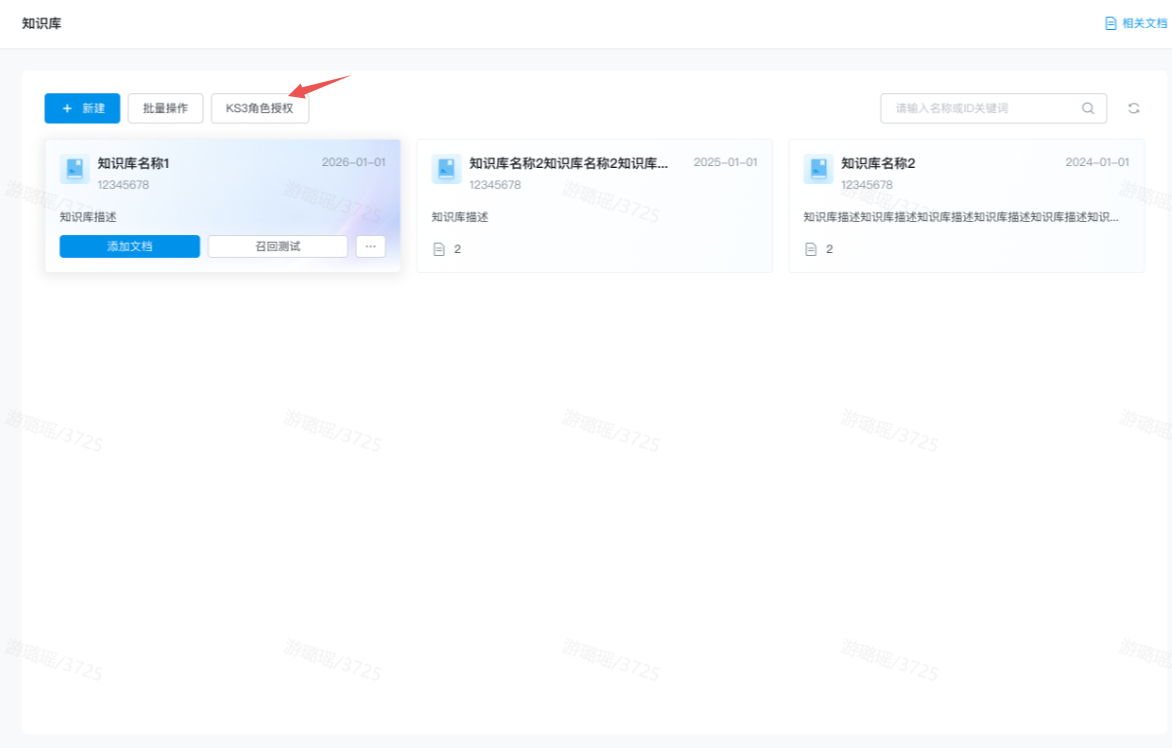The height and width of the screenshot is (748, 1172).
Task: Click the 知识库 page title
Action: pos(41,23)
